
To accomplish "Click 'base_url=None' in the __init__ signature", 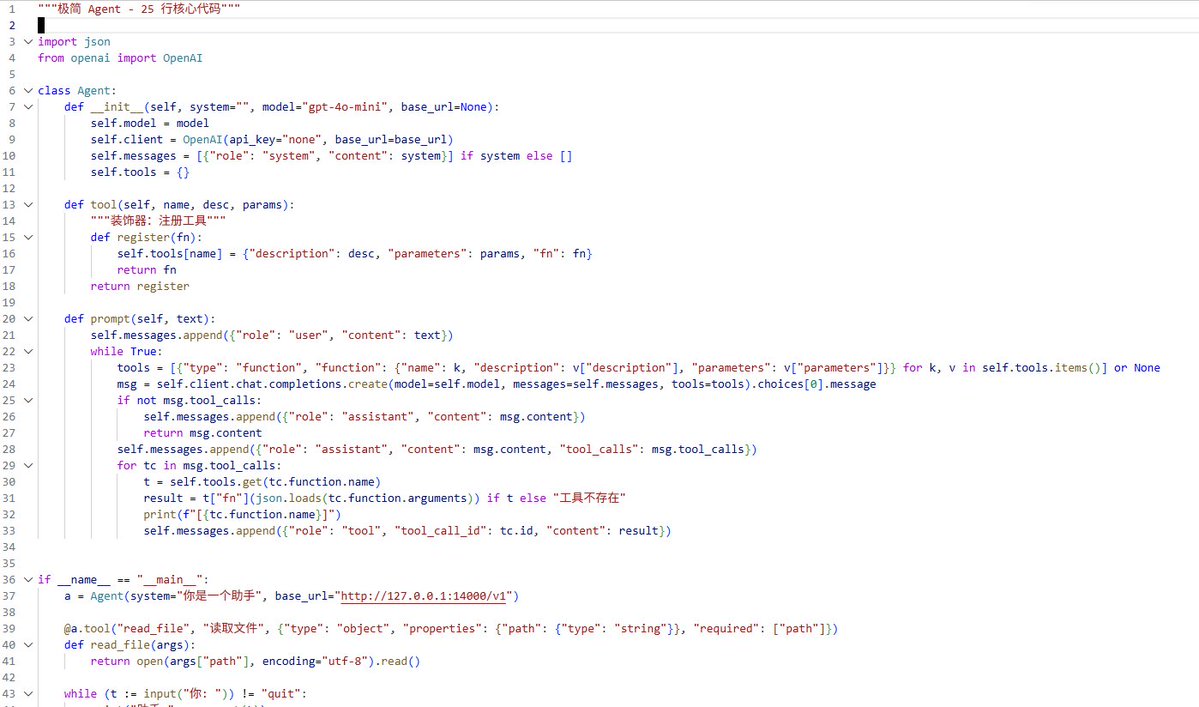I will click(444, 107).
